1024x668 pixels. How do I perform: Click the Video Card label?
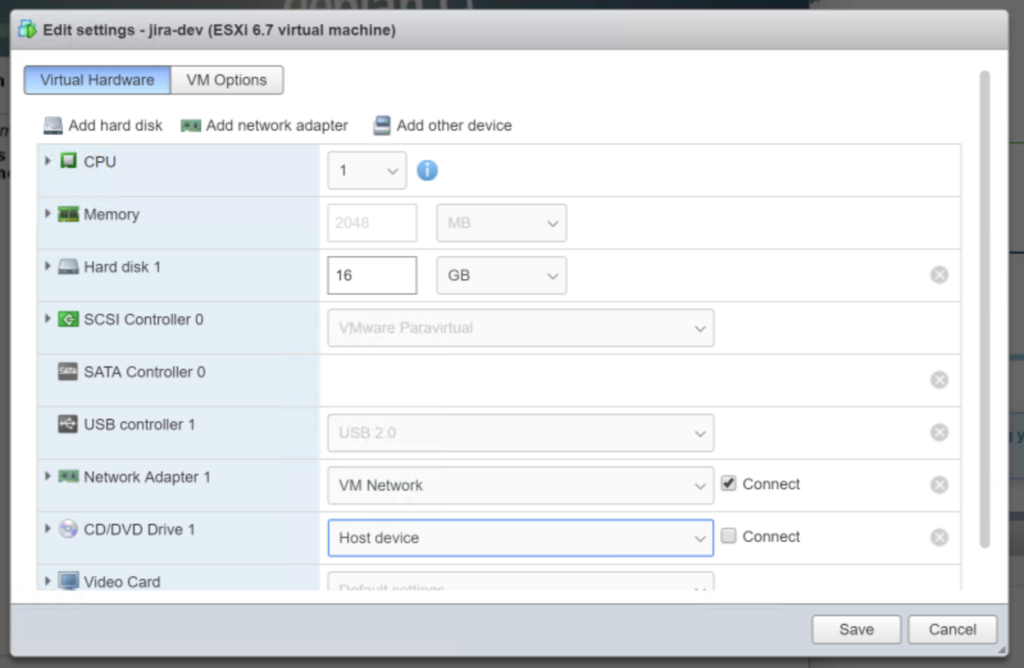(x=122, y=582)
